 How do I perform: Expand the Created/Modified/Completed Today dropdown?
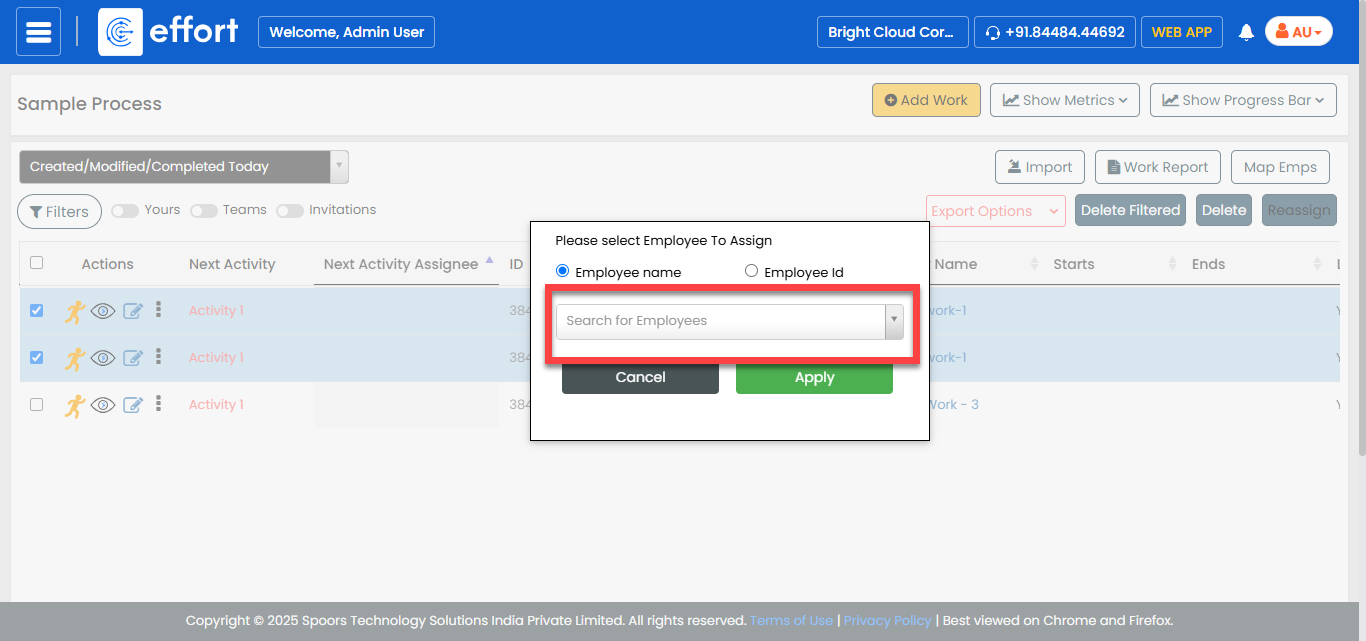(x=184, y=167)
